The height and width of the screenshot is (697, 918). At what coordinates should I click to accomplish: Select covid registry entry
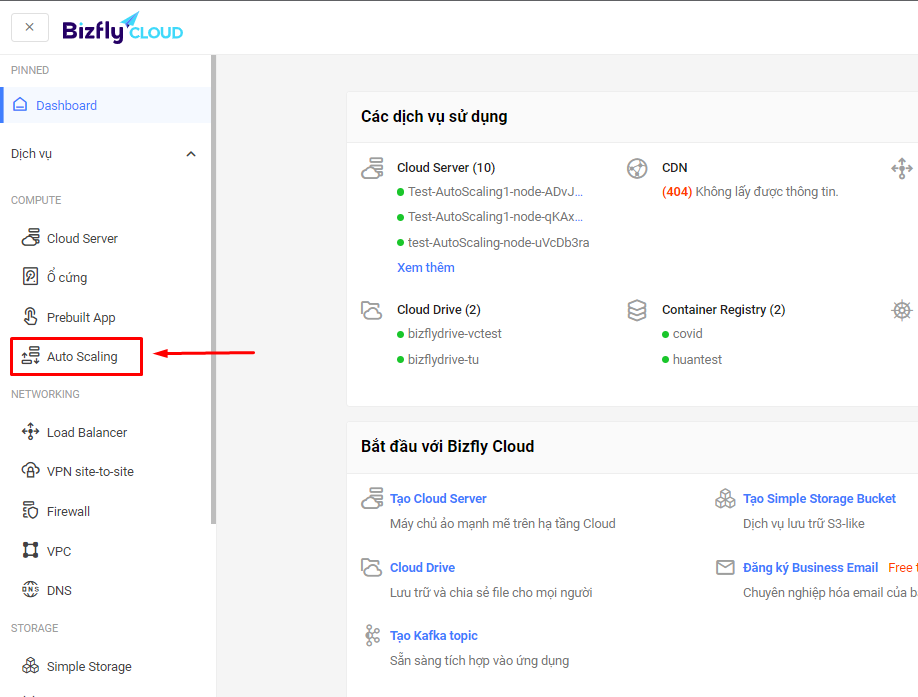pyautogui.click(x=687, y=334)
